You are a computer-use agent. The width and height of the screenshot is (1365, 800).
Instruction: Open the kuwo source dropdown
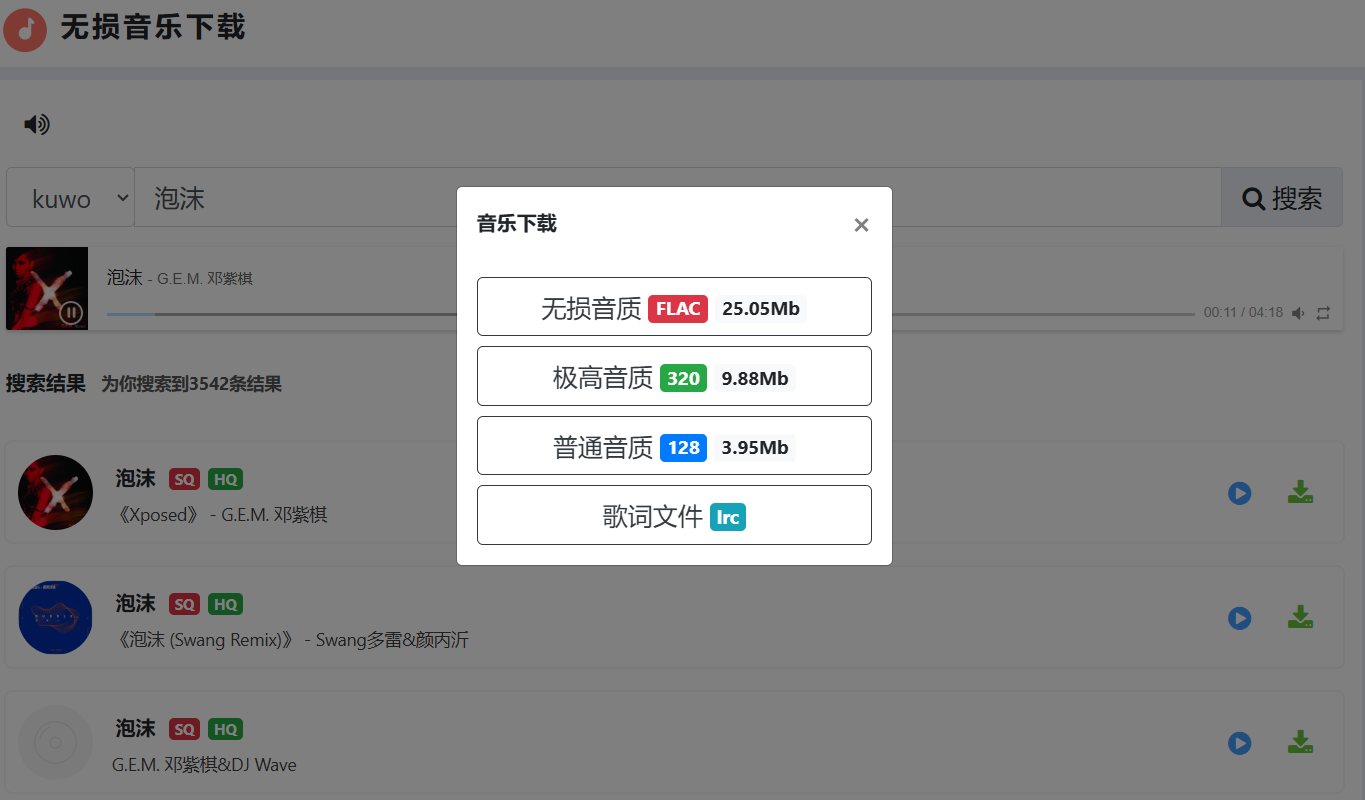(x=71, y=198)
